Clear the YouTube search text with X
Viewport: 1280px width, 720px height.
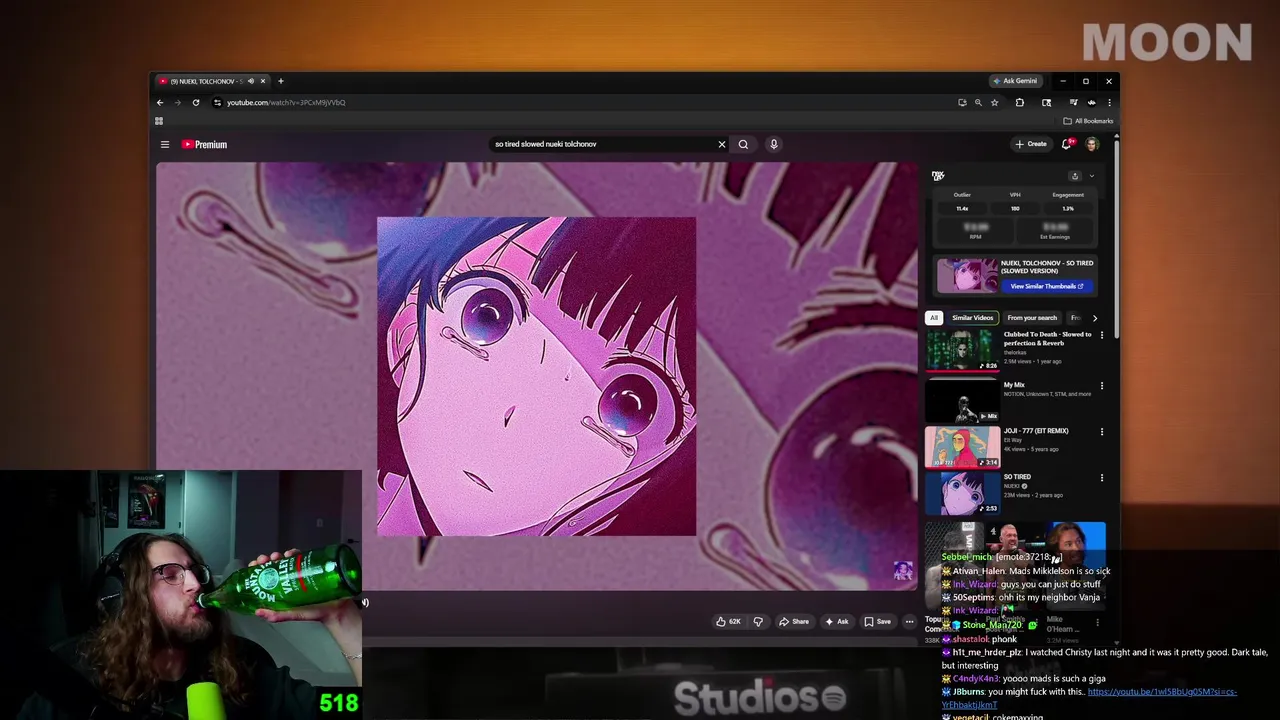722,144
